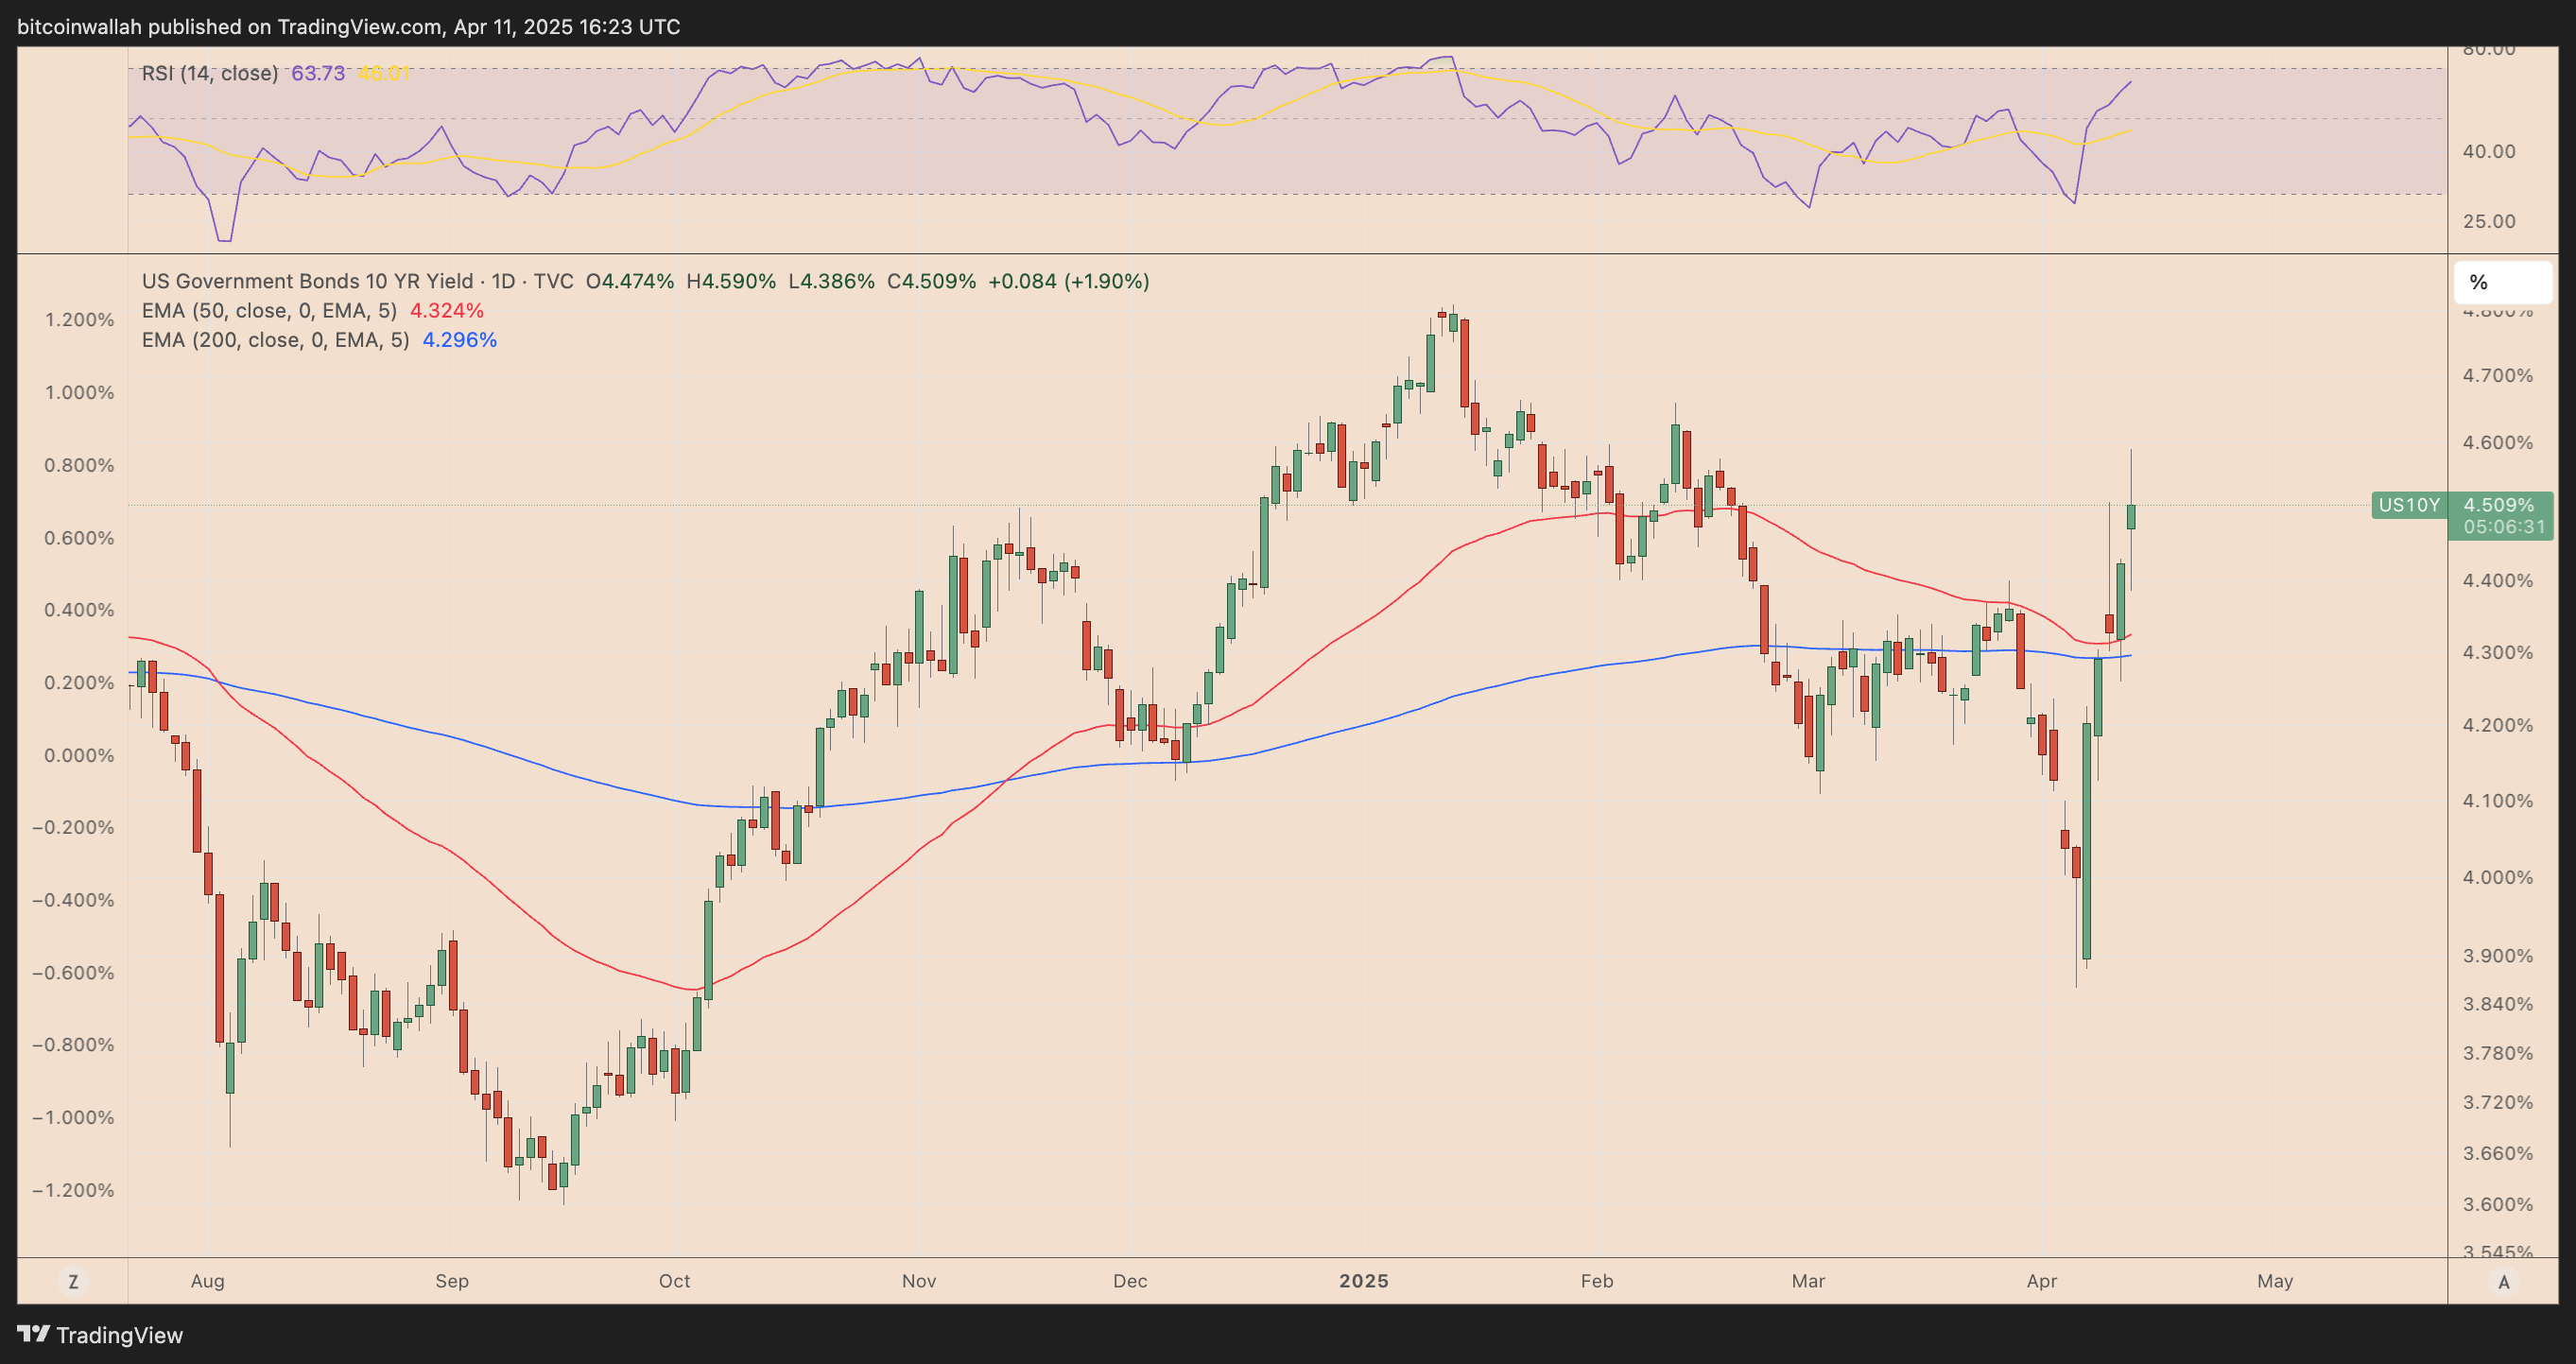Click the green US10Y price flag
2576x1364 pixels.
point(2410,505)
